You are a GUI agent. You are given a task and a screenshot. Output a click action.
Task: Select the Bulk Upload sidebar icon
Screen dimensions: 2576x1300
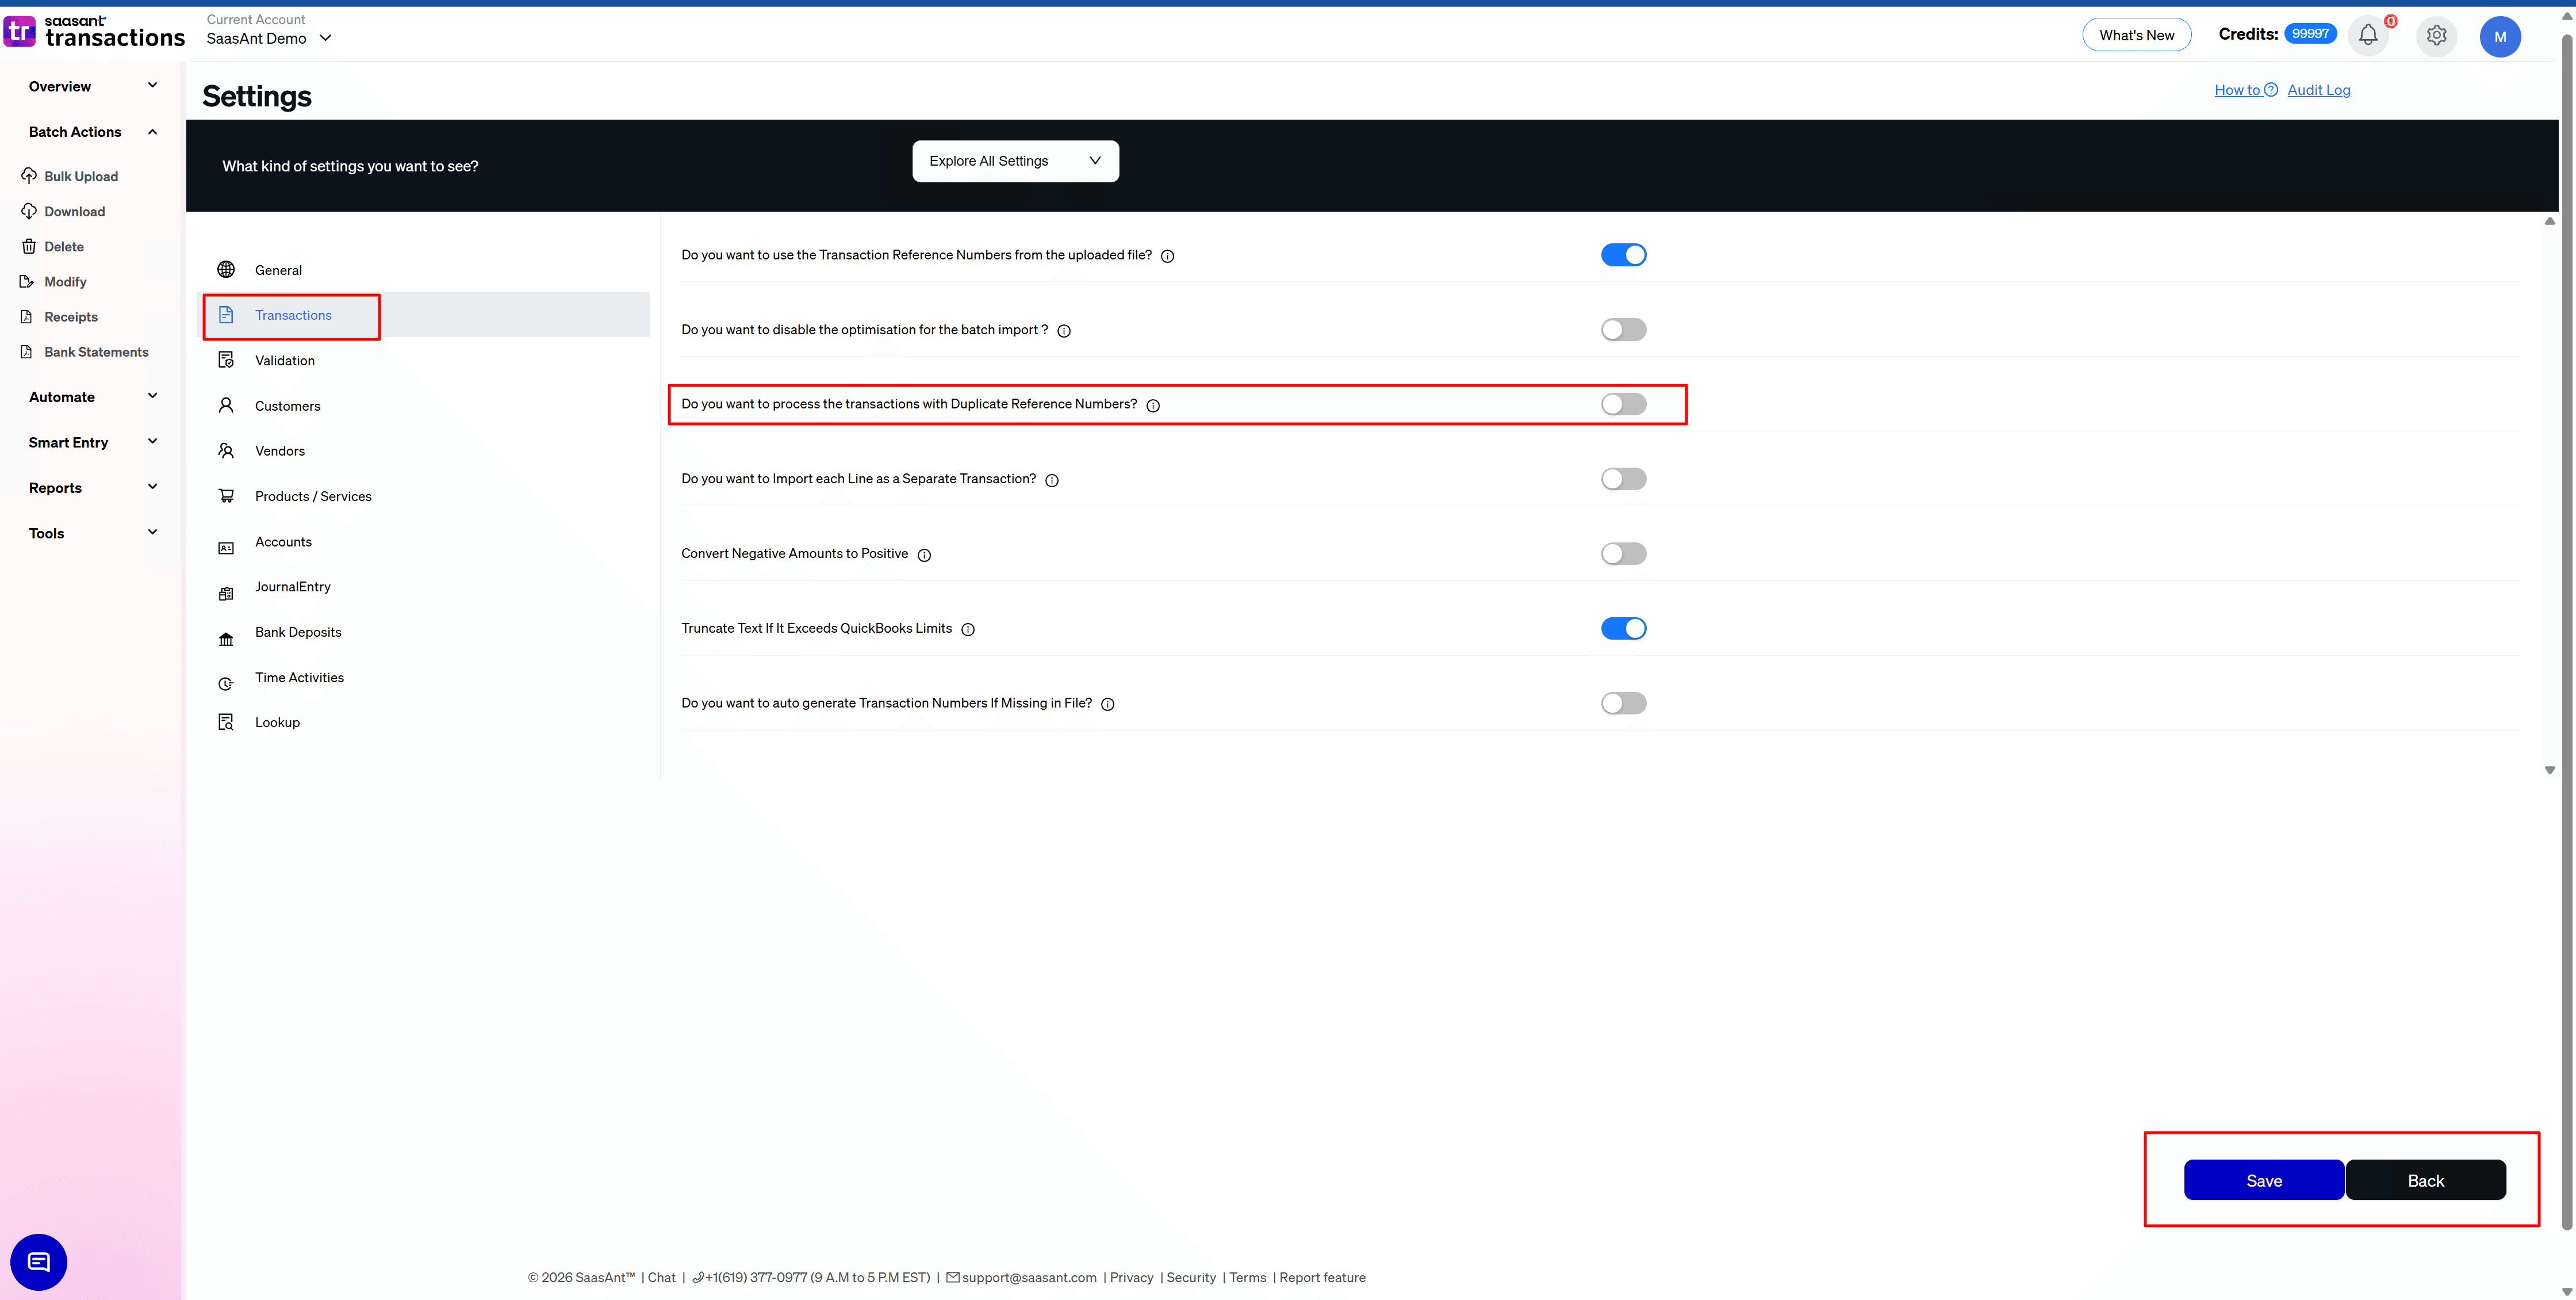(29, 176)
